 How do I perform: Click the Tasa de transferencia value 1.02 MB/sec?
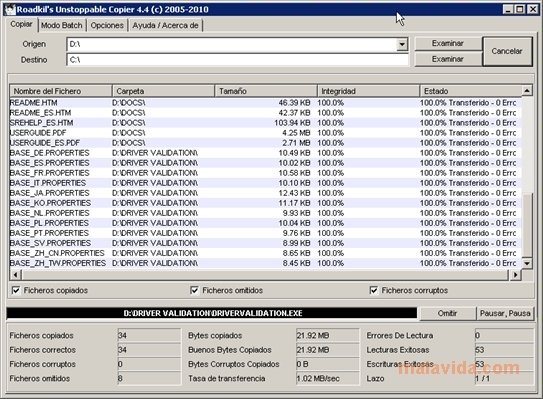coord(327,378)
